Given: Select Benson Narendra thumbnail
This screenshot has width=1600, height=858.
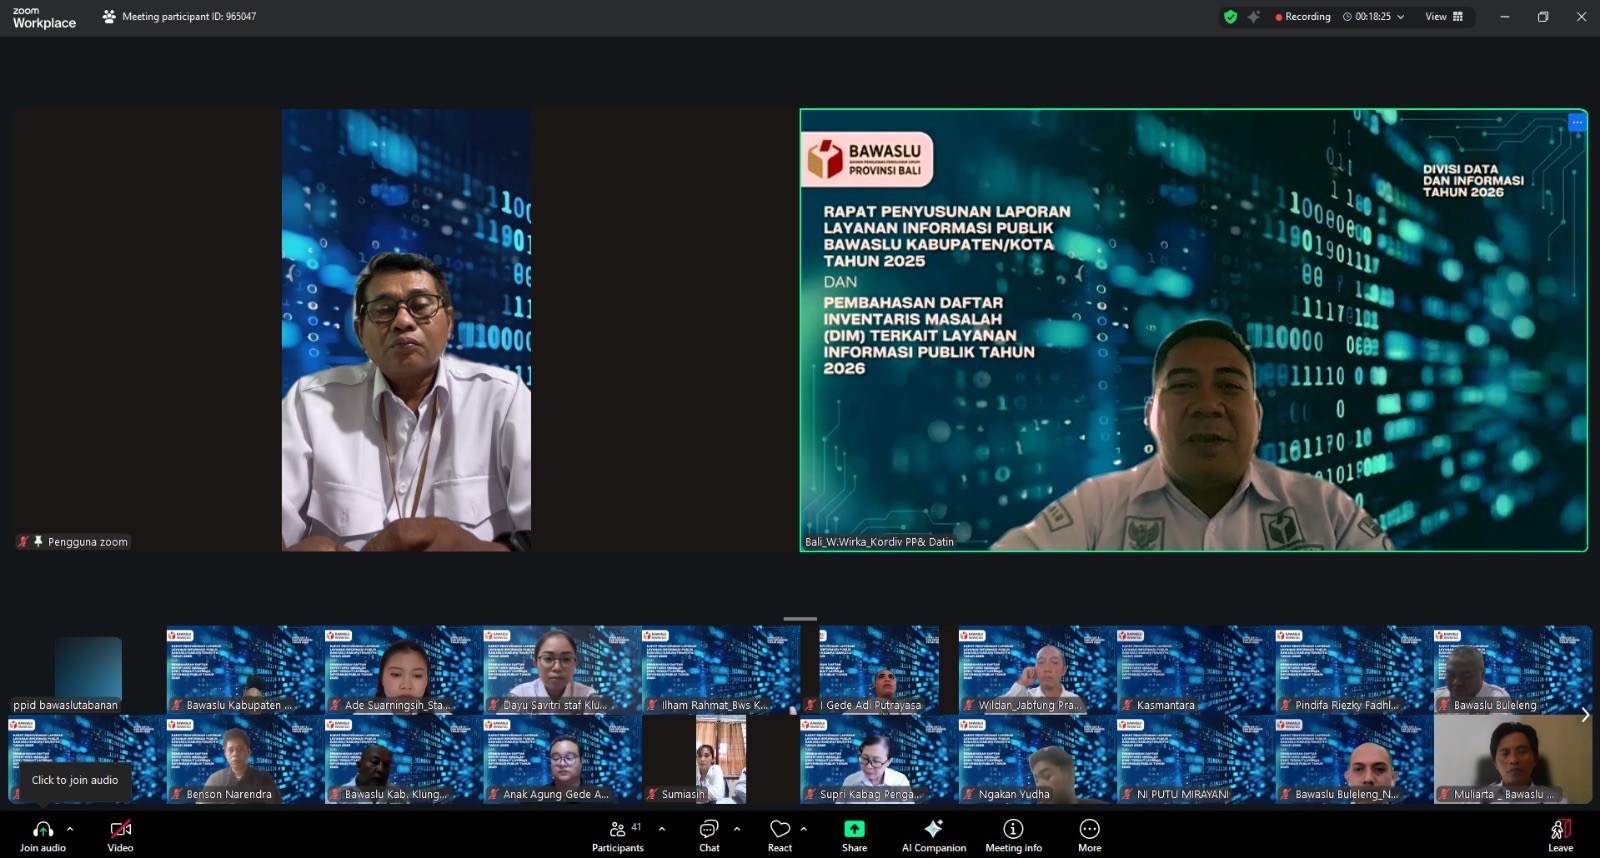Looking at the screenshot, I should click(x=245, y=759).
